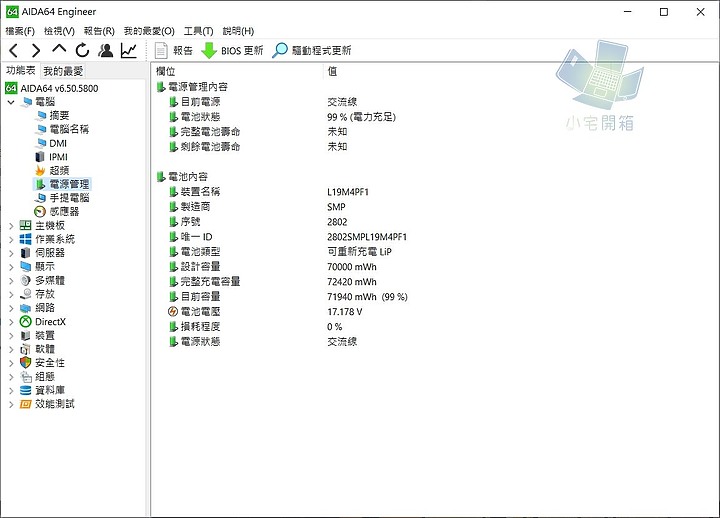Screen dimensions: 720x518
Task: Open the 我的最愛(O) menu
Action: [x=149, y=31]
